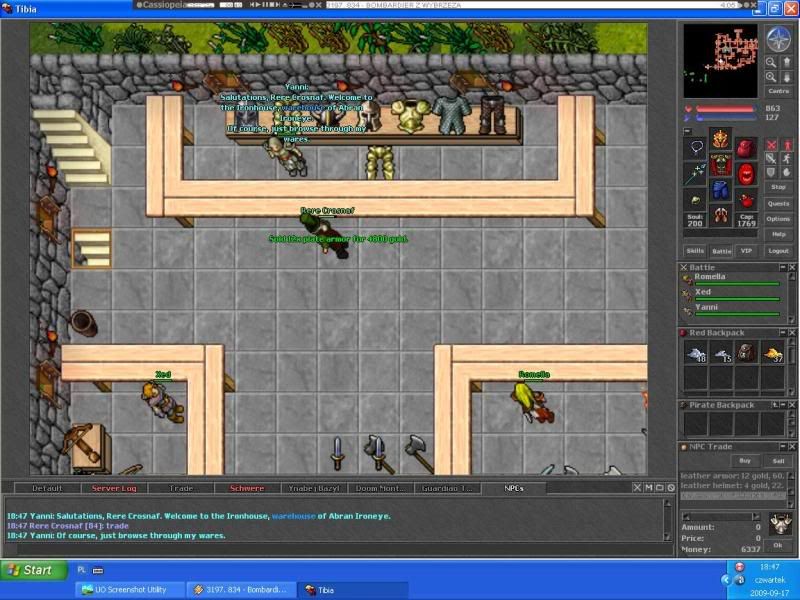
Task: Close the Battle panel
Action: pyautogui.click(x=792, y=267)
